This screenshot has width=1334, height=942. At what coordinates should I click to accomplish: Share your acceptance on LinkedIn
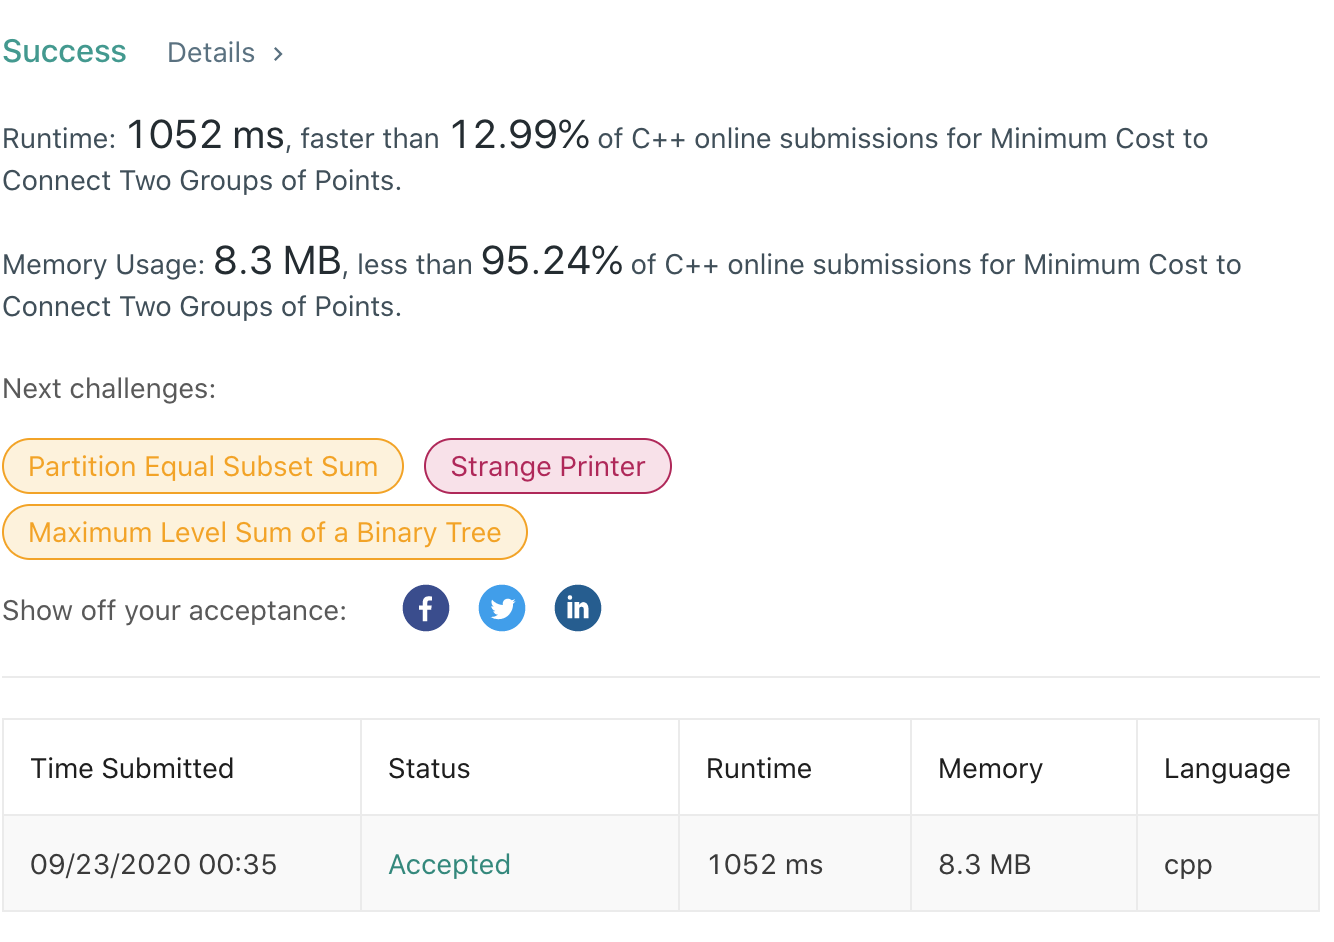pos(577,607)
